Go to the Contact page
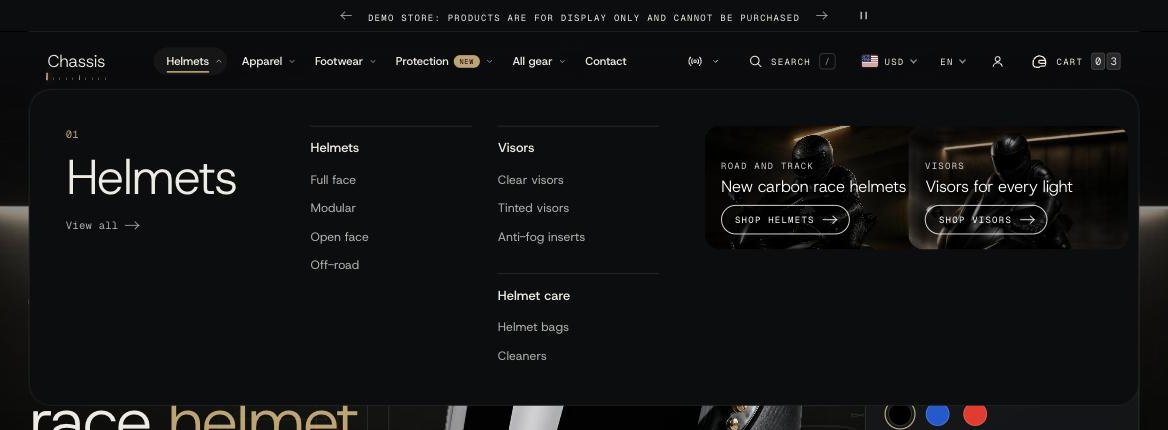Image resolution: width=1168 pixels, height=430 pixels. click(x=606, y=61)
